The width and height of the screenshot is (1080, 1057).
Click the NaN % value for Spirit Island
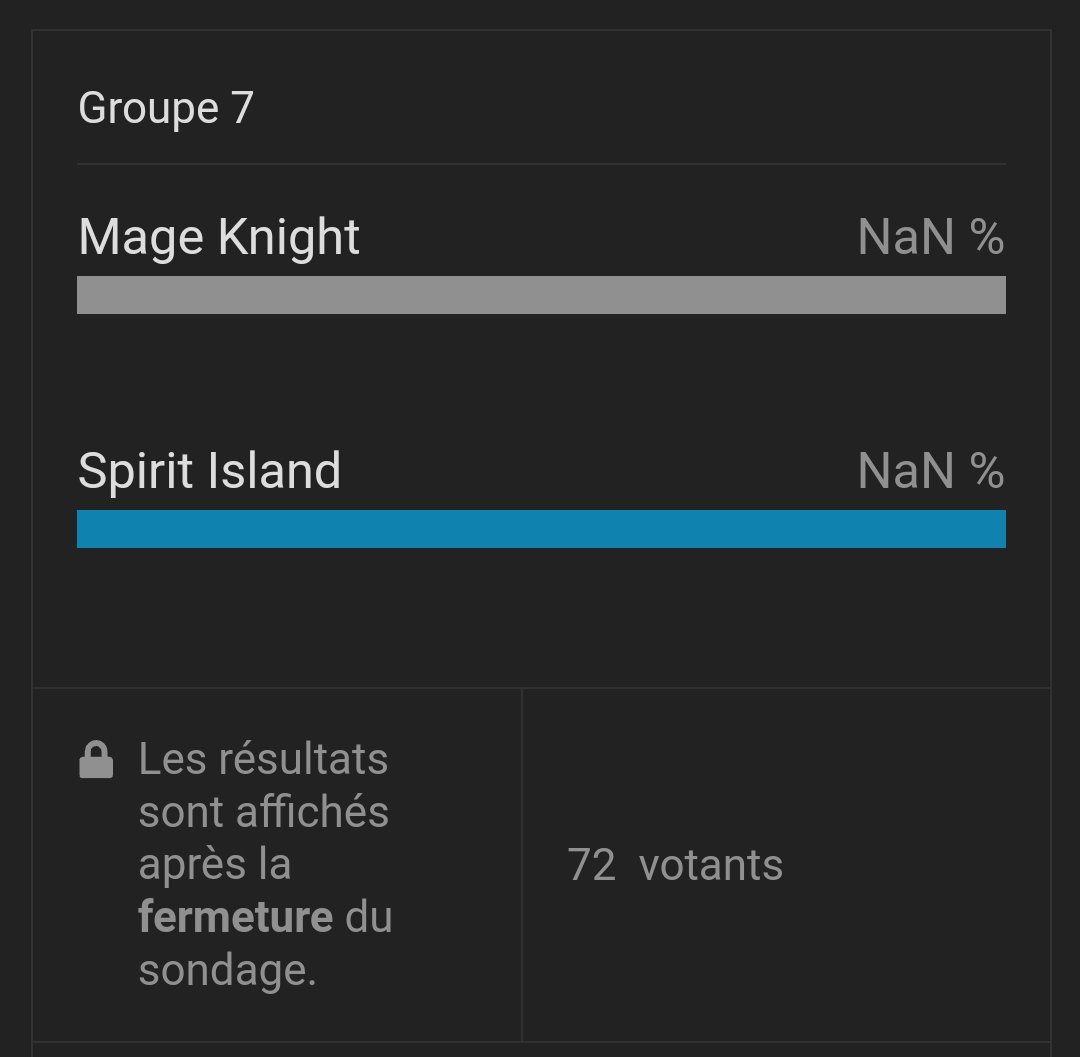click(x=931, y=471)
